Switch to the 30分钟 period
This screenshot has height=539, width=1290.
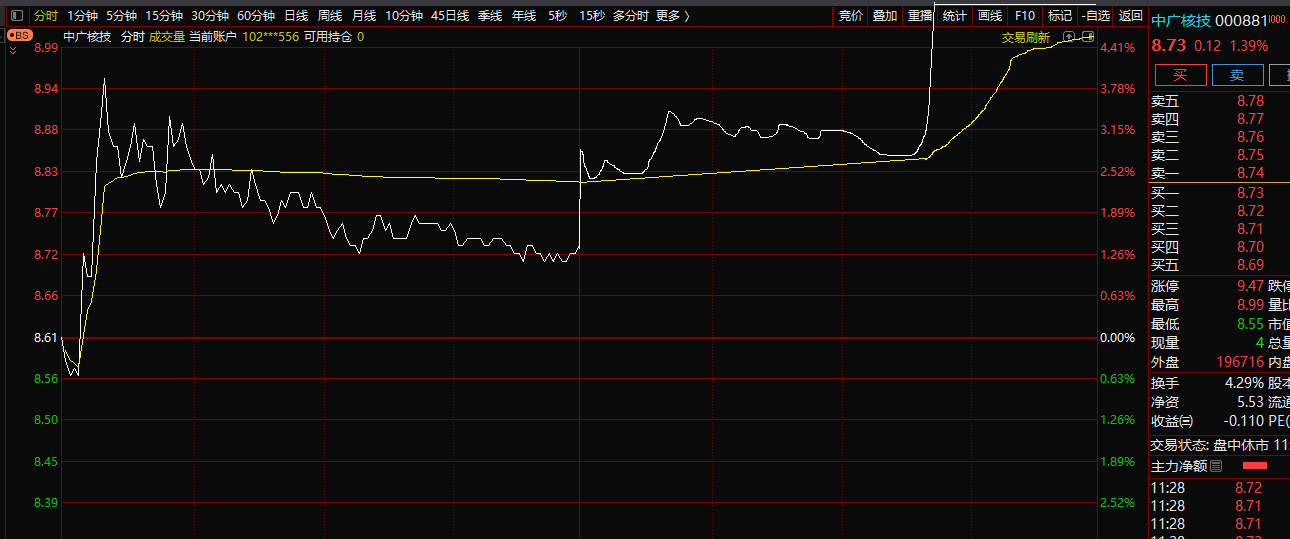coord(210,16)
